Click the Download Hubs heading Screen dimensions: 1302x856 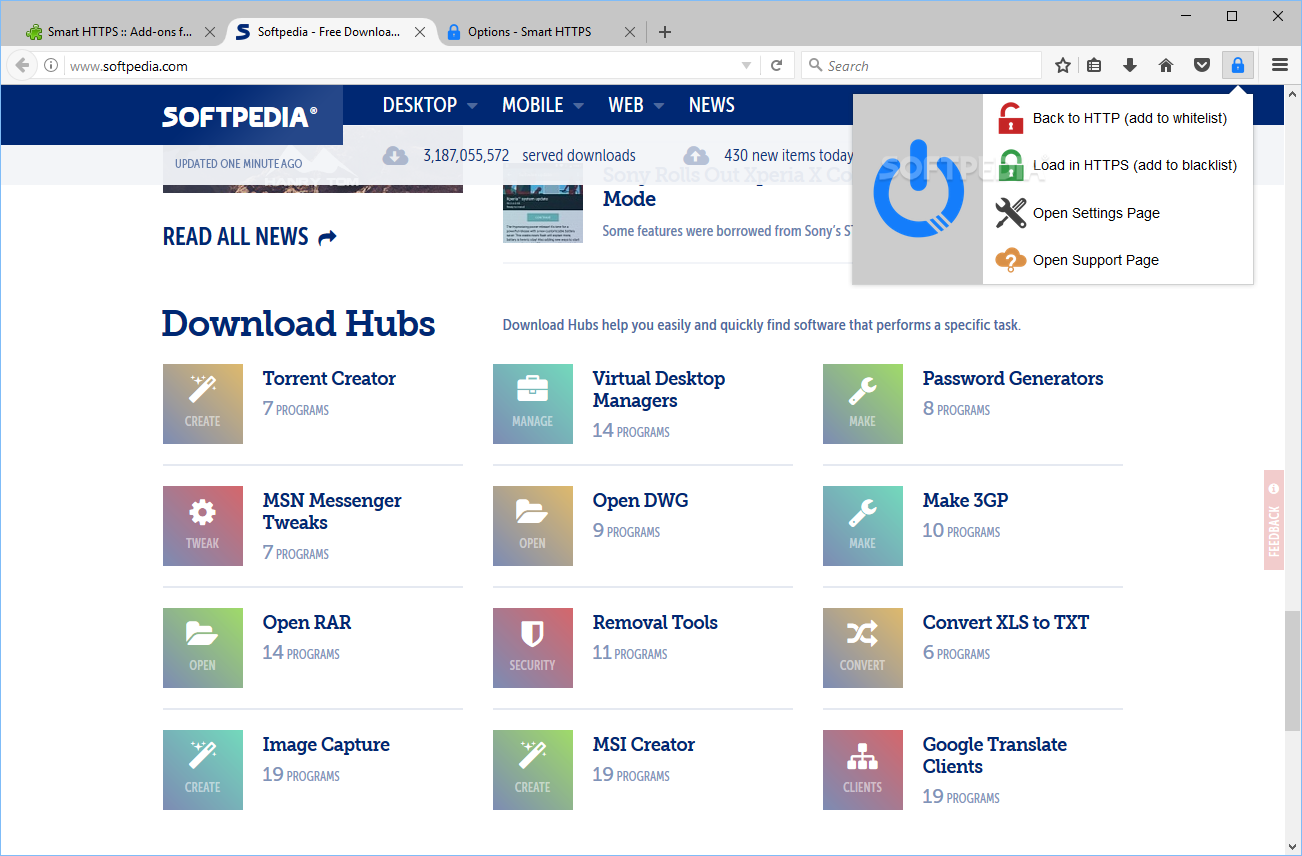[x=298, y=323]
